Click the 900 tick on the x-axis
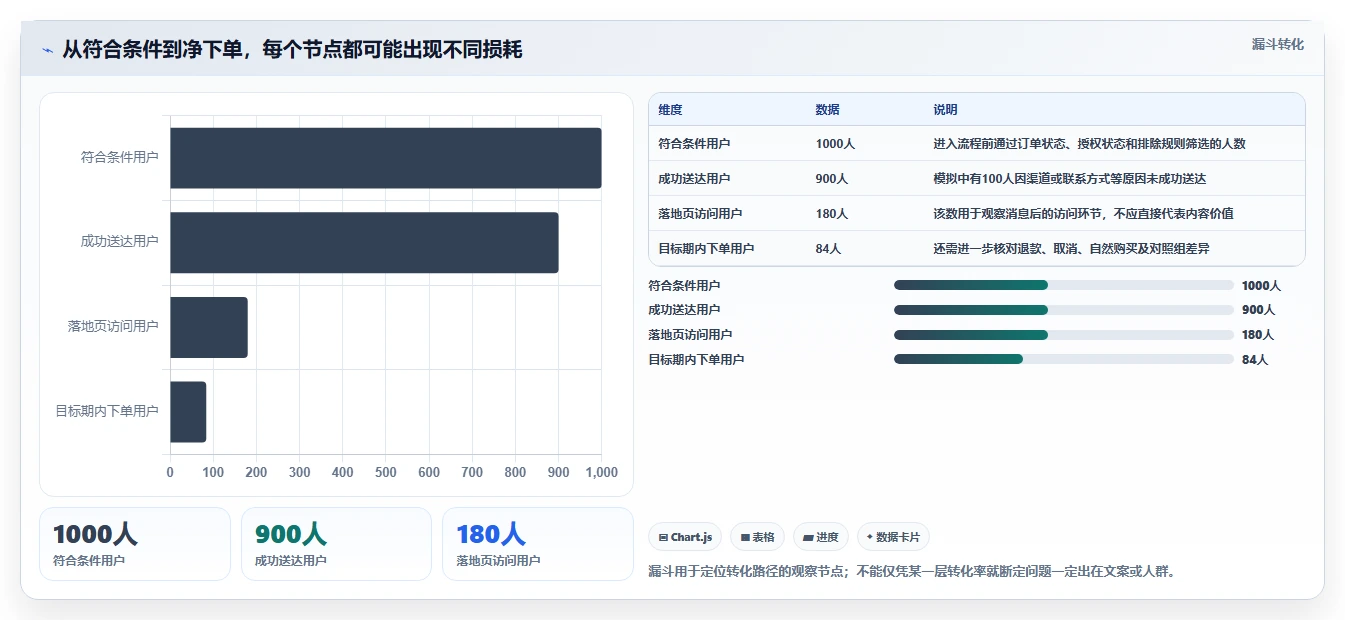This screenshot has width=1345, height=620. pyautogui.click(x=558, y=473)
